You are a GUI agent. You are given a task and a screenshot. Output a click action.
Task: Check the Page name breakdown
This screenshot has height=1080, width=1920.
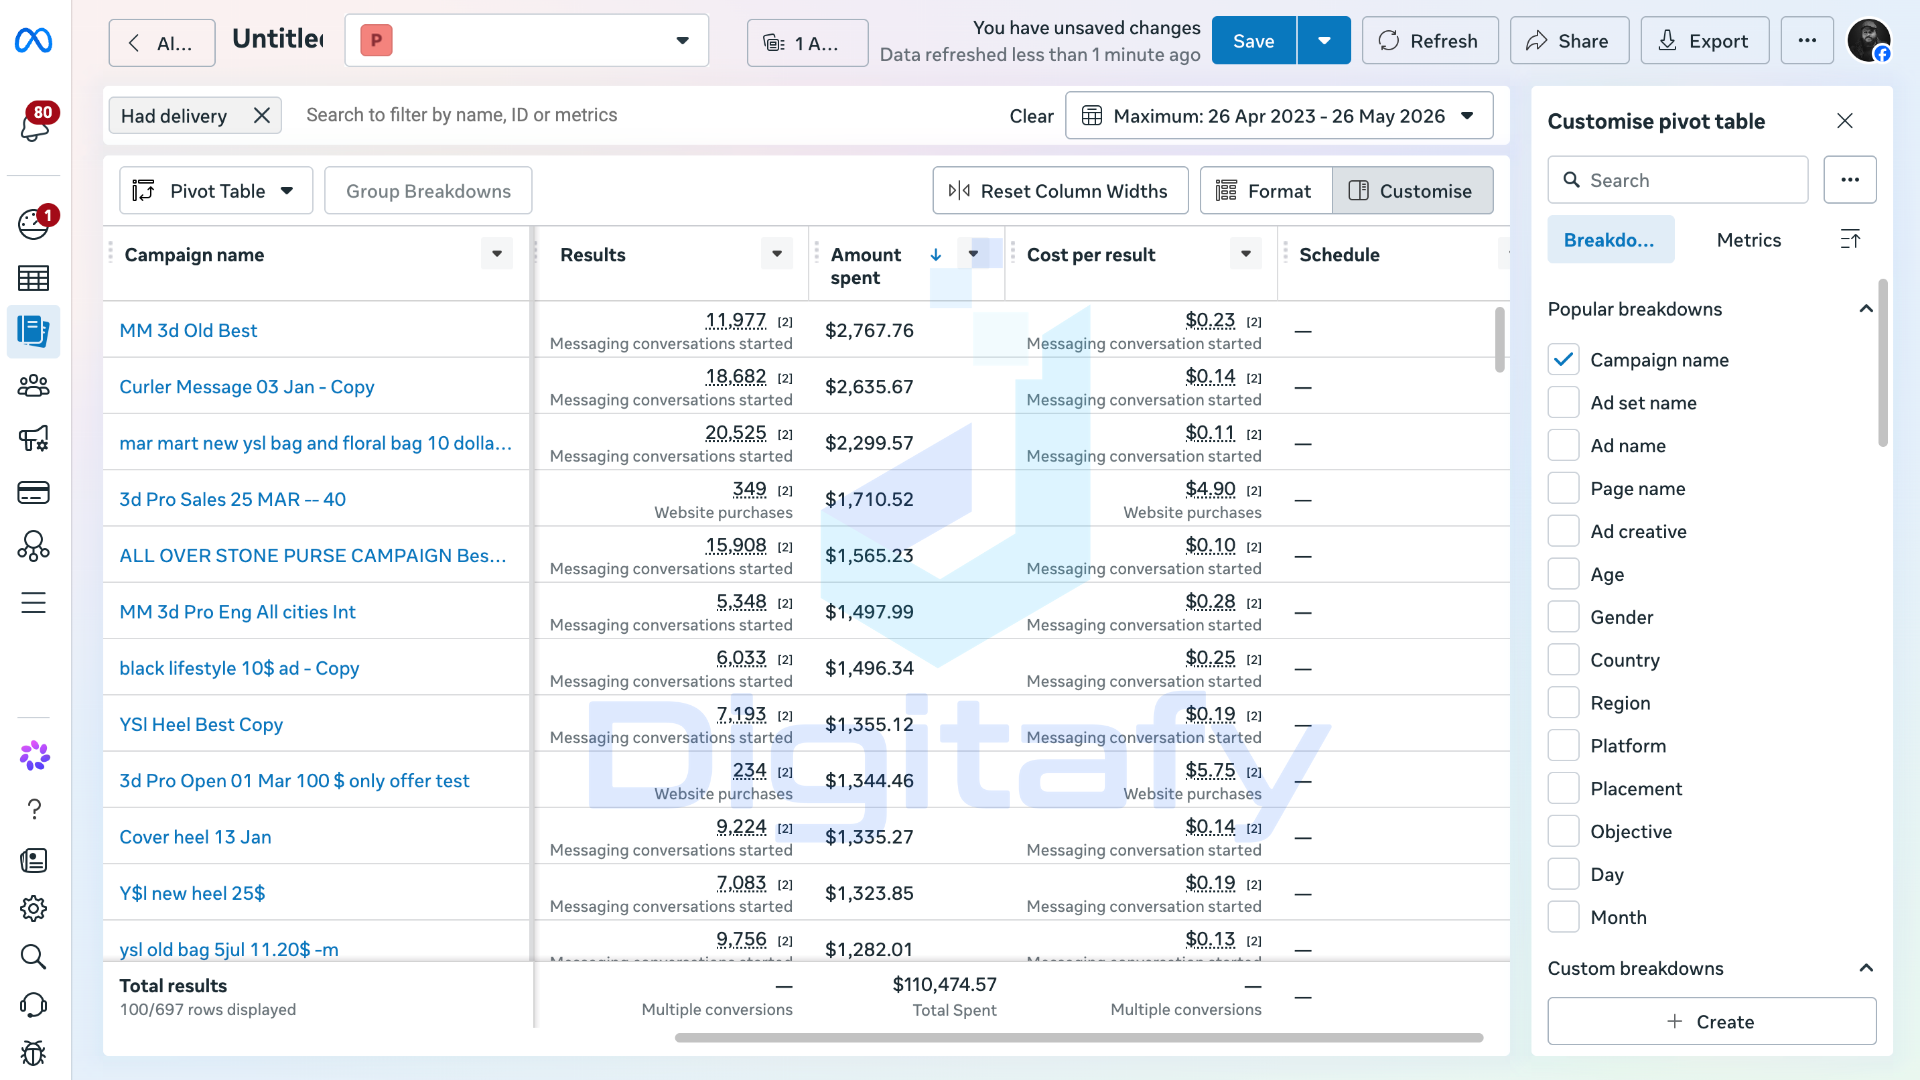(x=1564, y=488)
